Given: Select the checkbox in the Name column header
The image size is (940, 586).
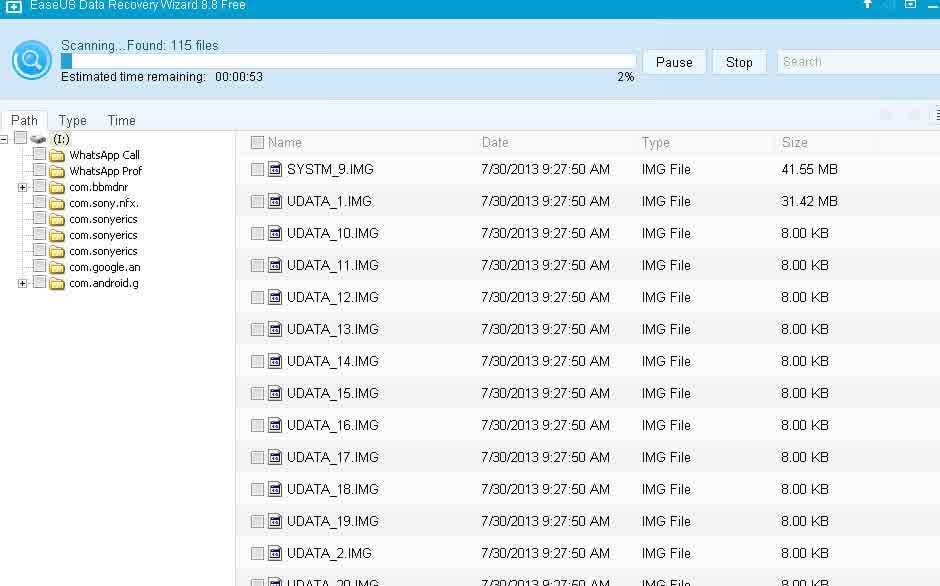Looking at the screenshot, I should coord(256,142).
